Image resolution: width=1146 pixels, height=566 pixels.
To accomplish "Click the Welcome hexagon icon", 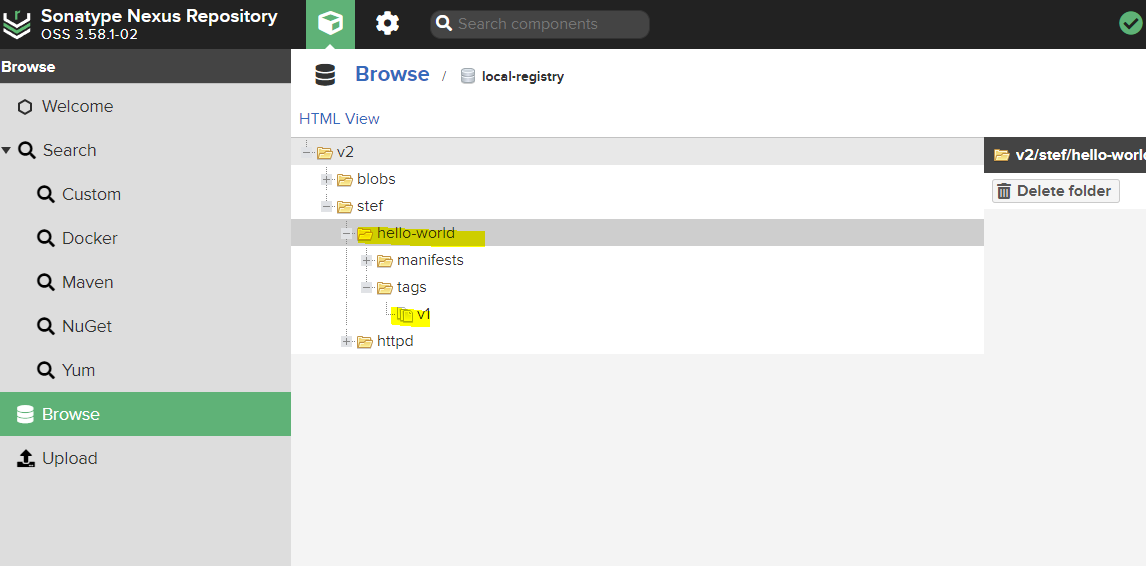I will point(25,107).
